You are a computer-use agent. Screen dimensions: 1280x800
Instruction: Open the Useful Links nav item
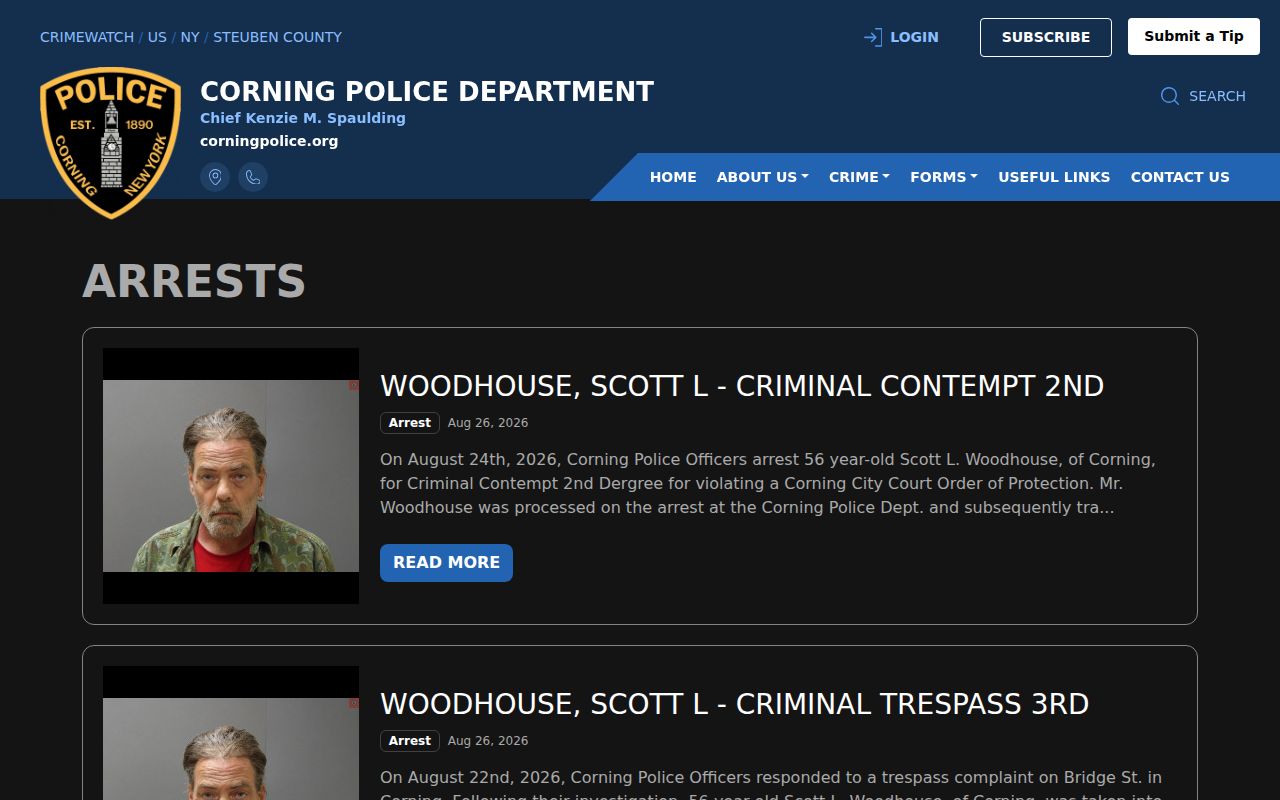coord(1054,177)
